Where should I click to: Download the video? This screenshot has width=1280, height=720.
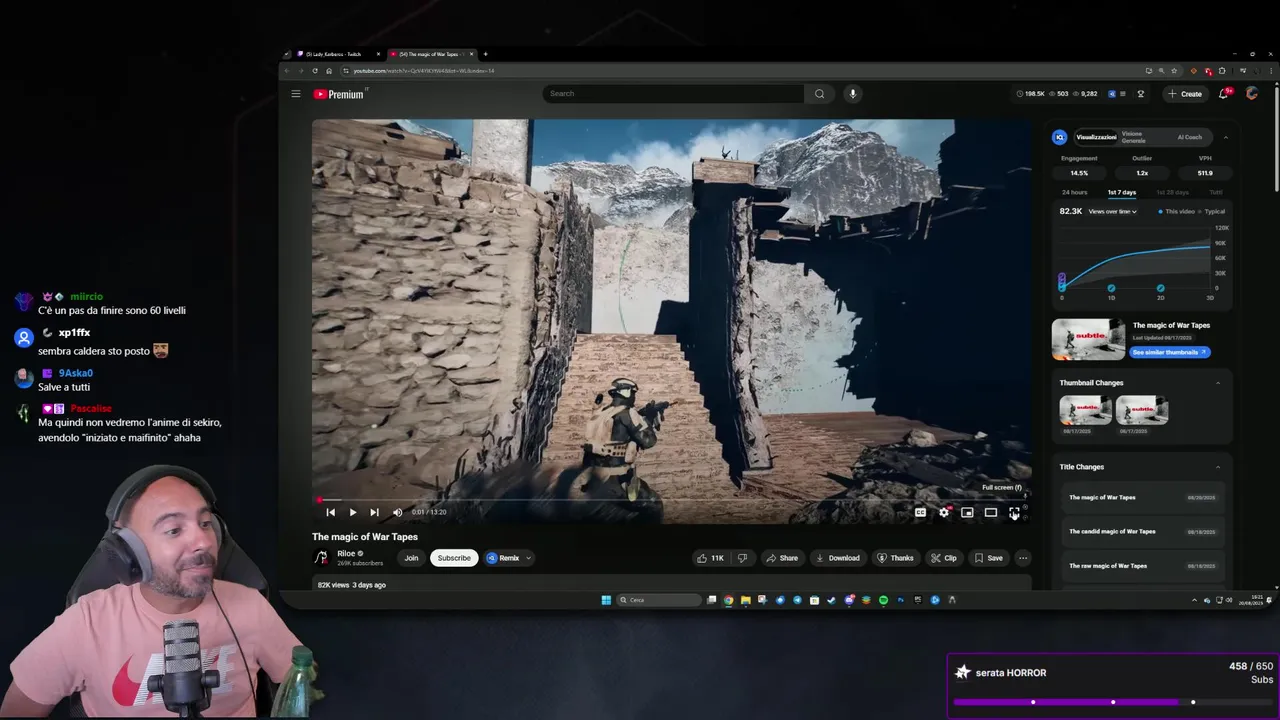tap(838, 558)
